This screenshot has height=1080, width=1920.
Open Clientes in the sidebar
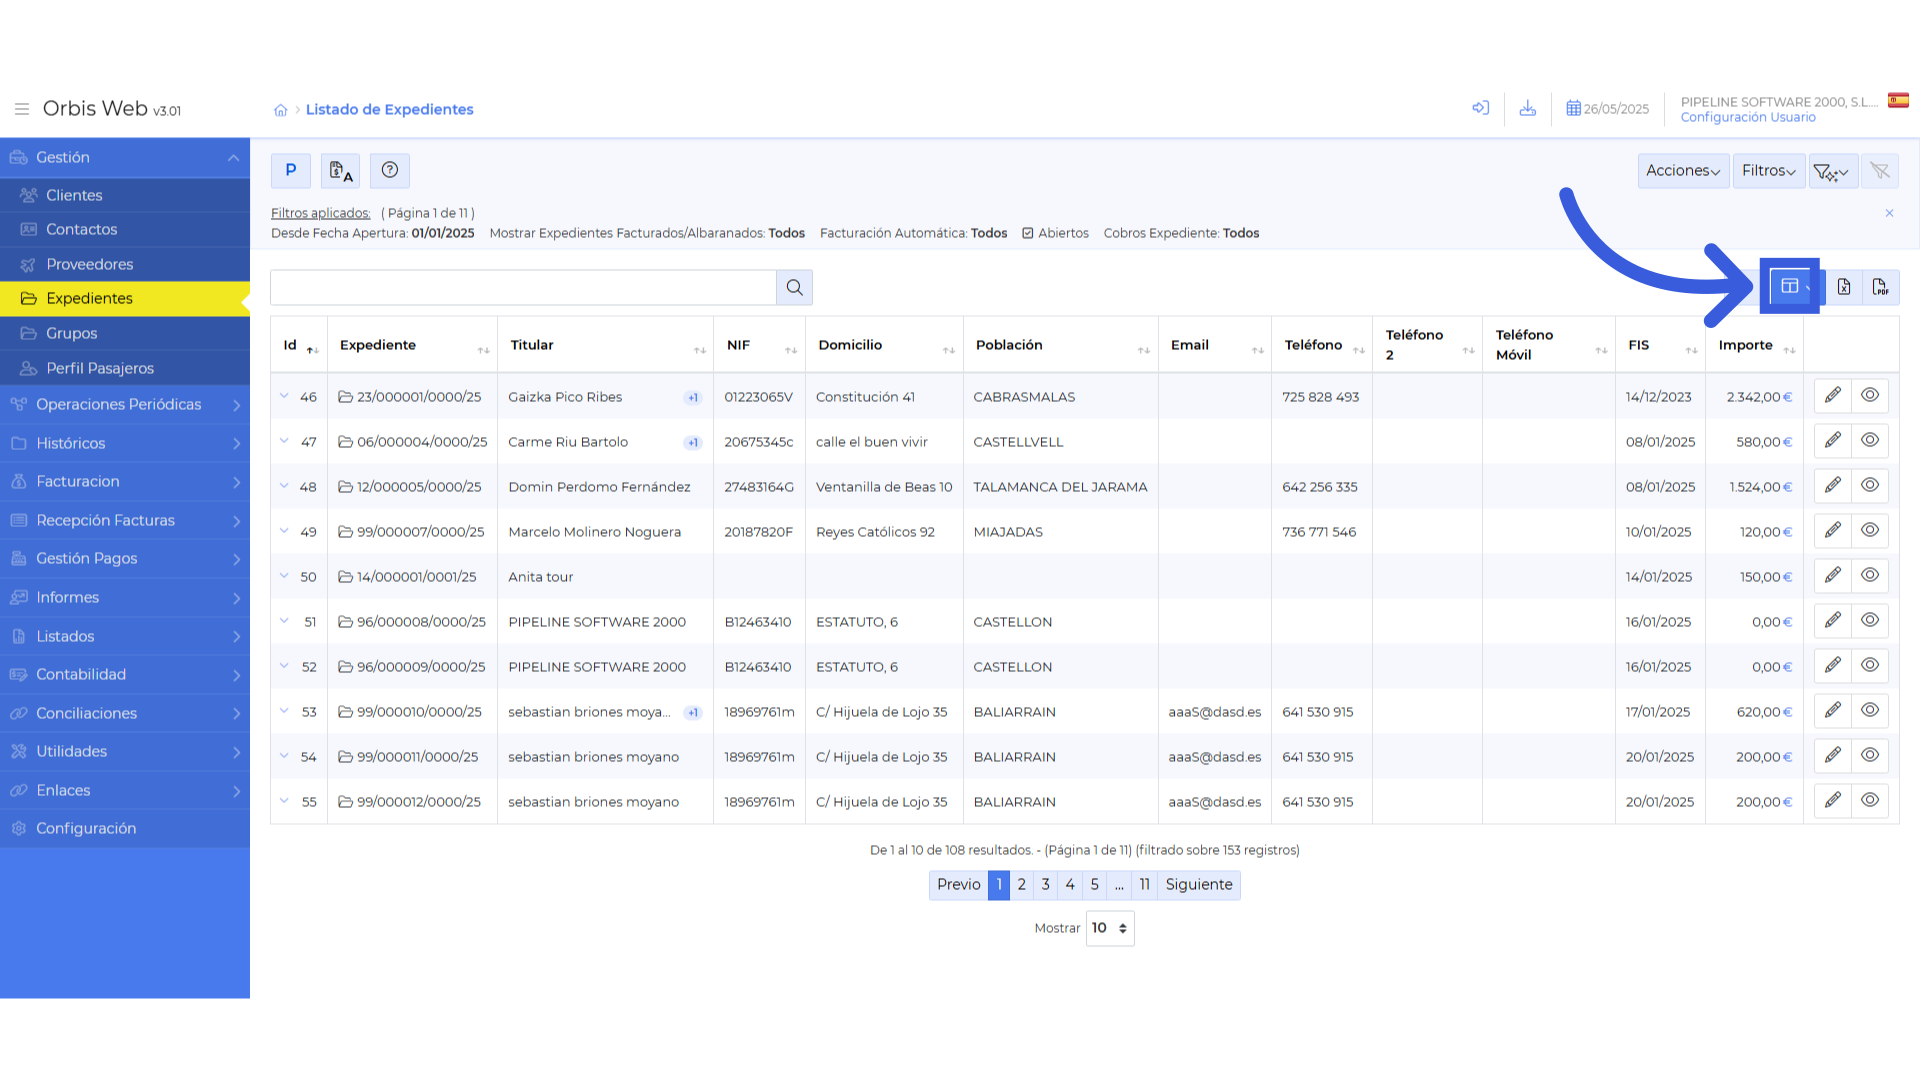coord(125,195)
